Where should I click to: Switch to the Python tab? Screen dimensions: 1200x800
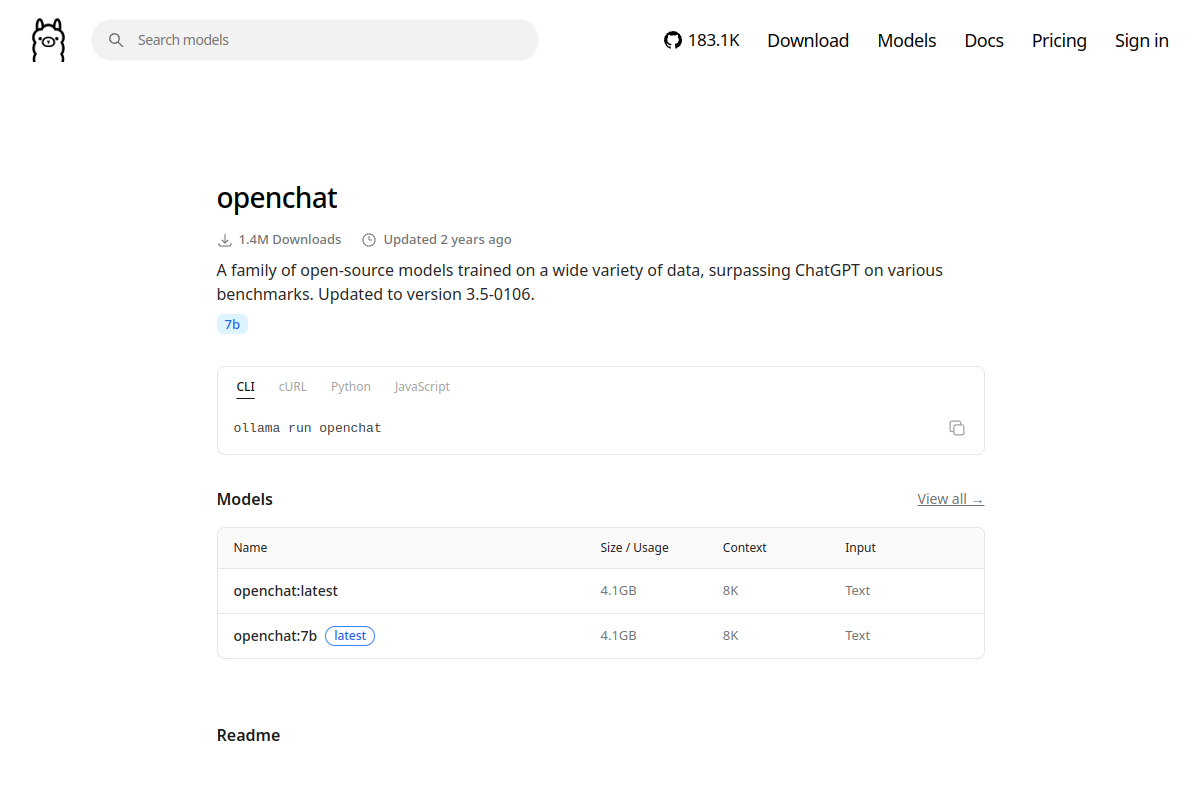pyautogui.click(x=351, y=387)
